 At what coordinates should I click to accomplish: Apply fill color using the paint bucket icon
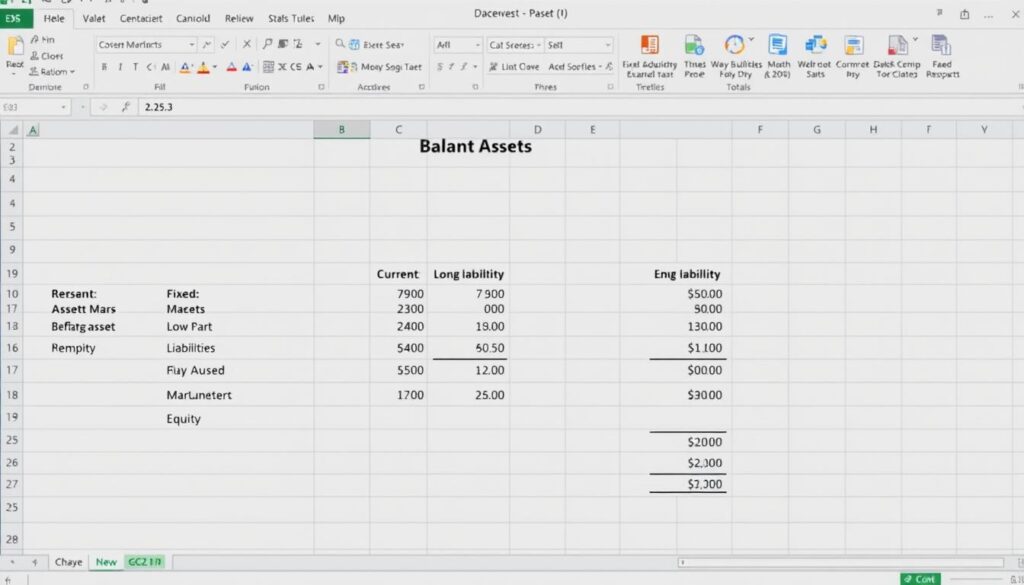point(204,66)
